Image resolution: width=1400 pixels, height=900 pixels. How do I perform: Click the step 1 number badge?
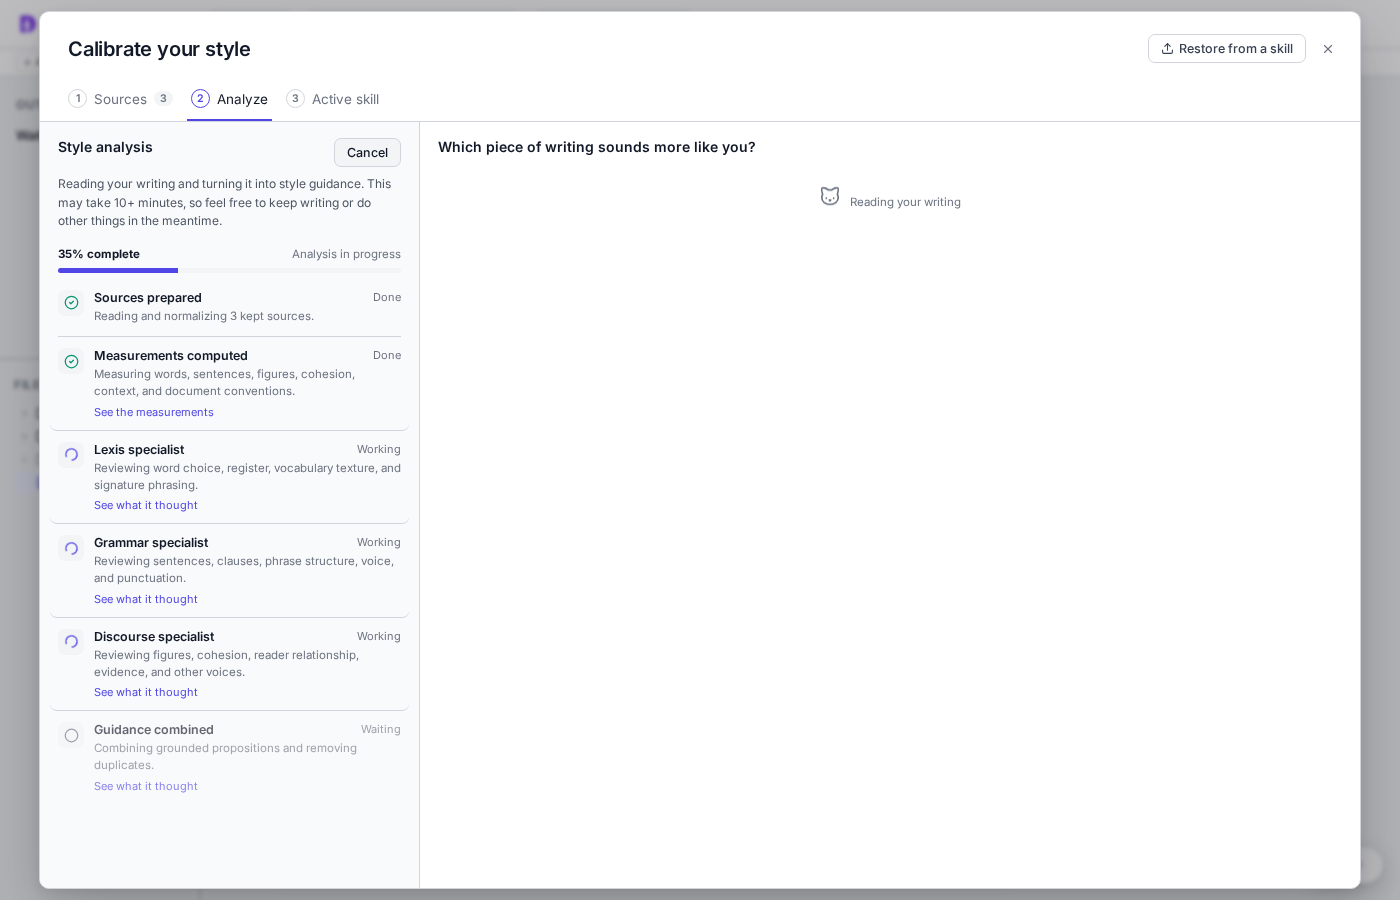tap(78, 98)
